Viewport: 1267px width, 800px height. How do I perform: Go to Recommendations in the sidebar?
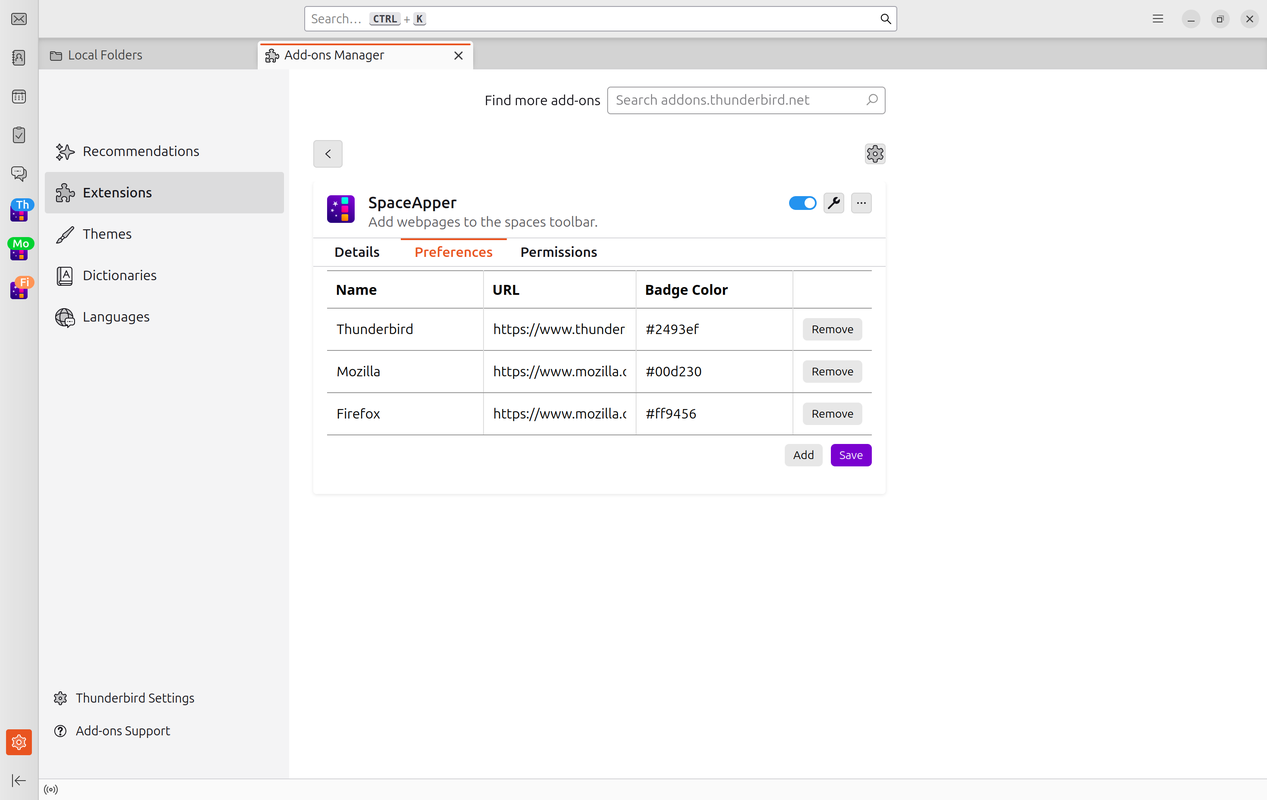pos(165,151)
